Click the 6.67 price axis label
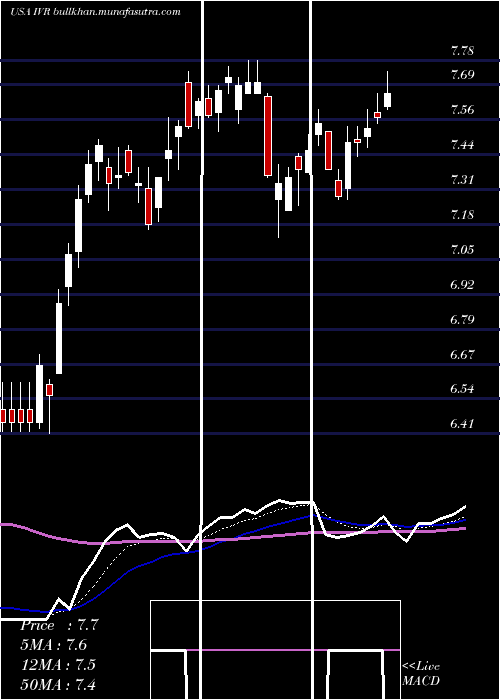The width and height of the screenshot is (500, 700). tap(462, 355)
